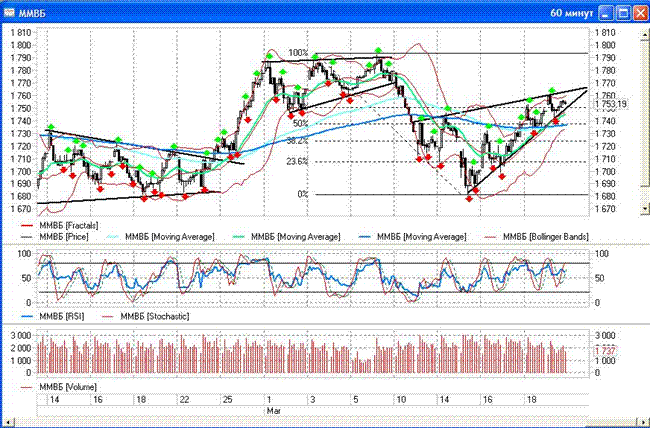Click the Fibonacci '100%' level label
This screenshot has width=650, height=428.
tap(298, 53)
